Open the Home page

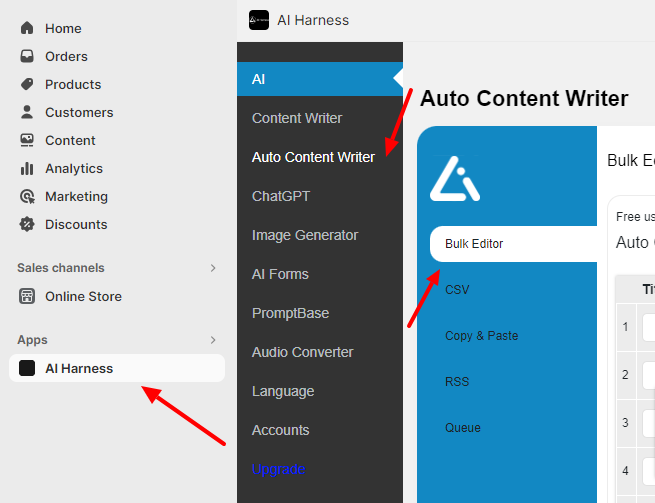pyautogui.click(x=63, y=28)
